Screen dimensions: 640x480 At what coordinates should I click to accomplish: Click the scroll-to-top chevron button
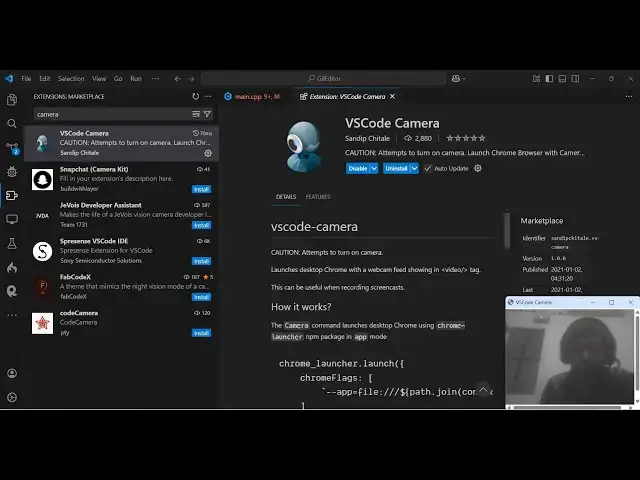483,390
